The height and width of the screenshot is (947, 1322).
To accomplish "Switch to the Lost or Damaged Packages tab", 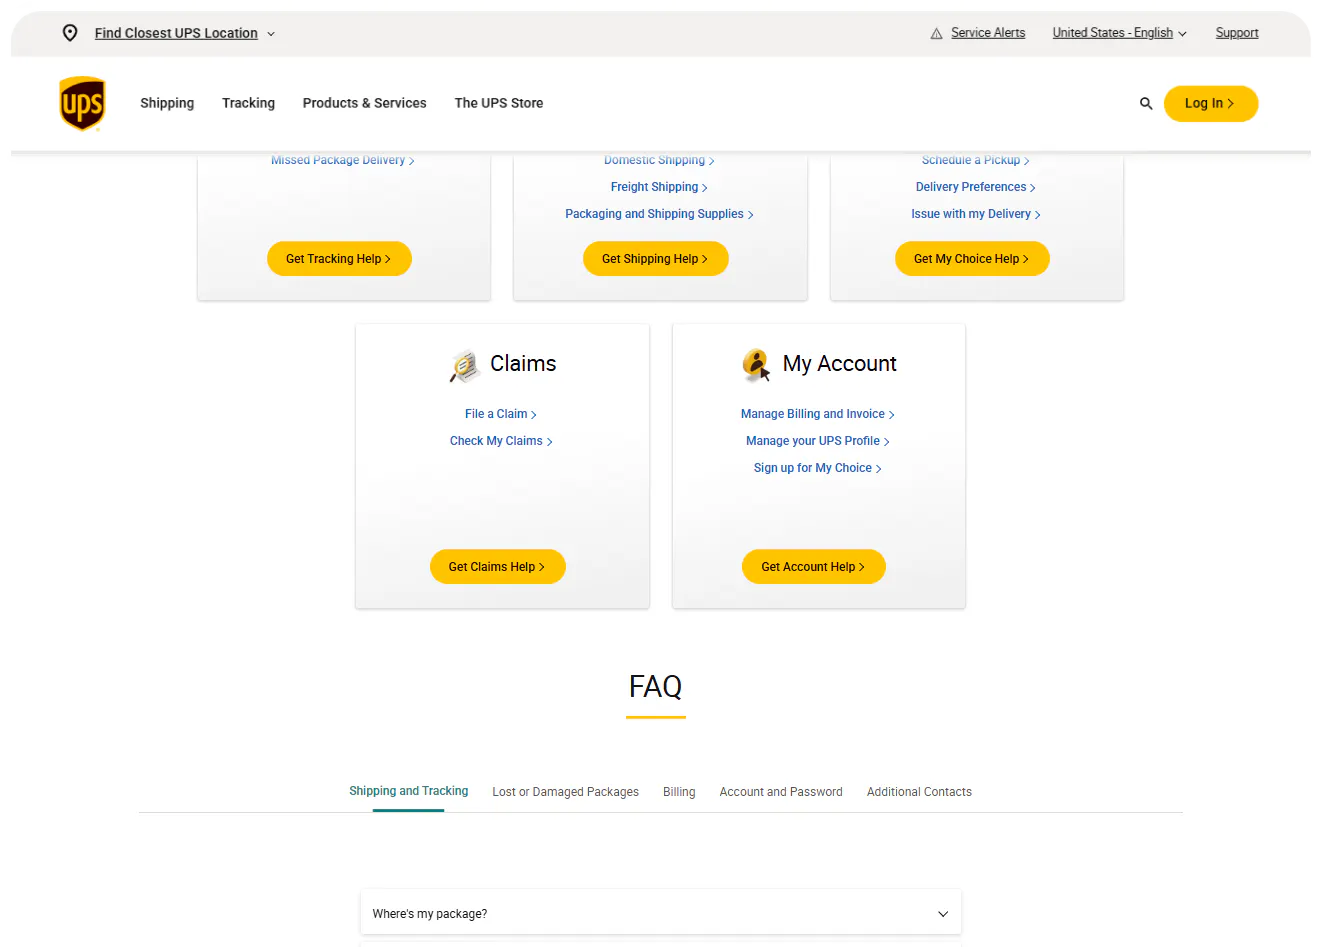I will click(x=565, y=792).
